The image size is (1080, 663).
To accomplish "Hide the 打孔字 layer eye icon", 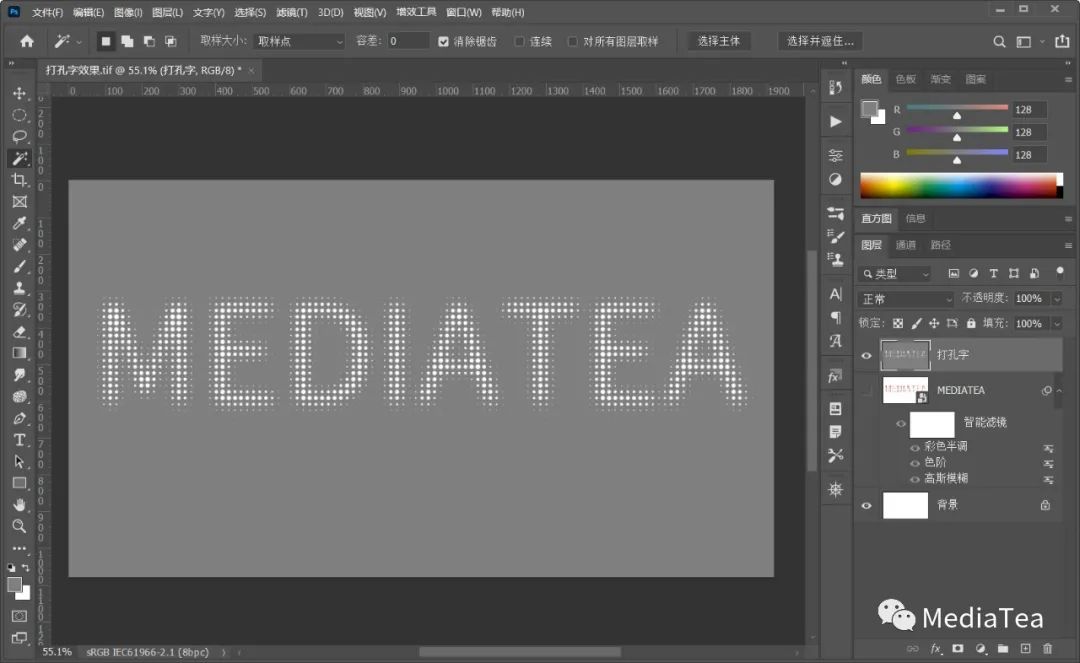I will click(x=866, y=355).
